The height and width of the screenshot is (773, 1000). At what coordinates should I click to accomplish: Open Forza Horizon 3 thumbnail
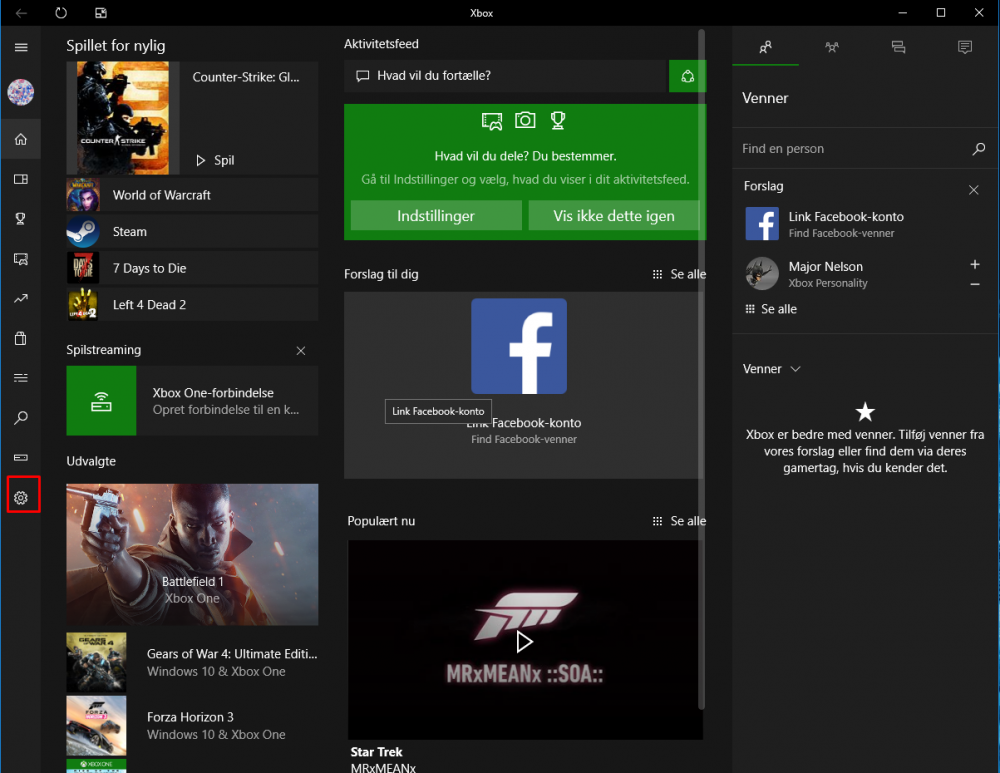(96, 726)
